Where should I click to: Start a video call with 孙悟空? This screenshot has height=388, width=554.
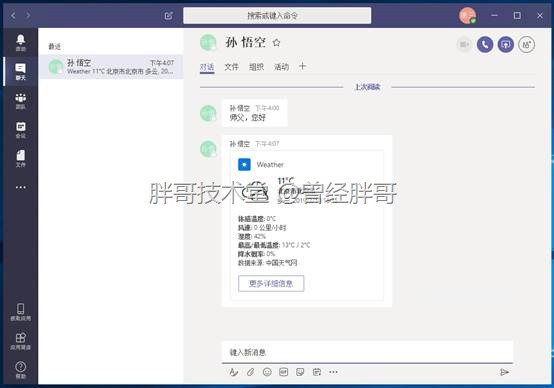[464, 45]
